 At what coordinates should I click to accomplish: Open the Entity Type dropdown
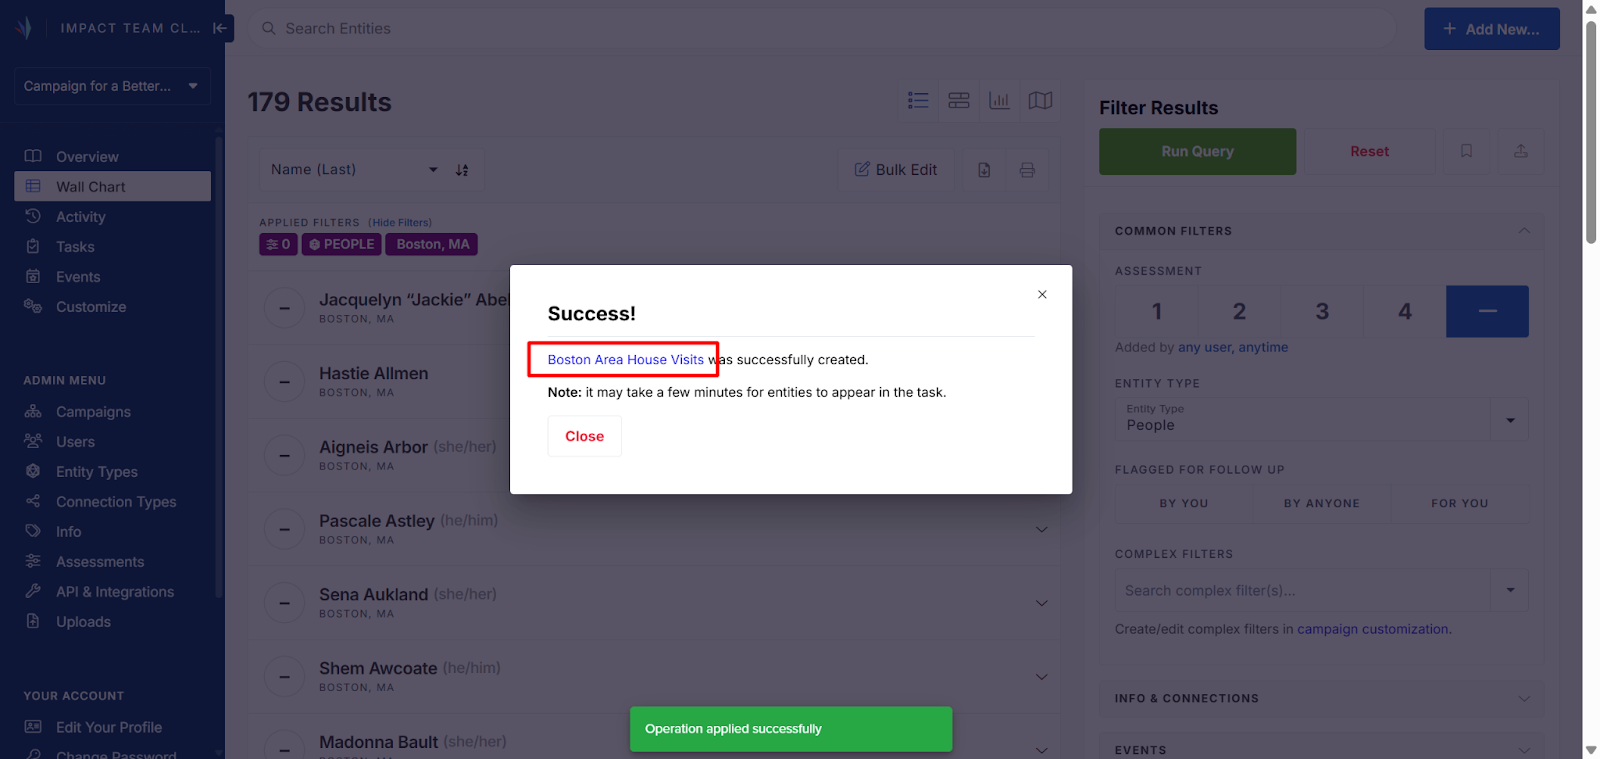click(x=1321, y=419)
